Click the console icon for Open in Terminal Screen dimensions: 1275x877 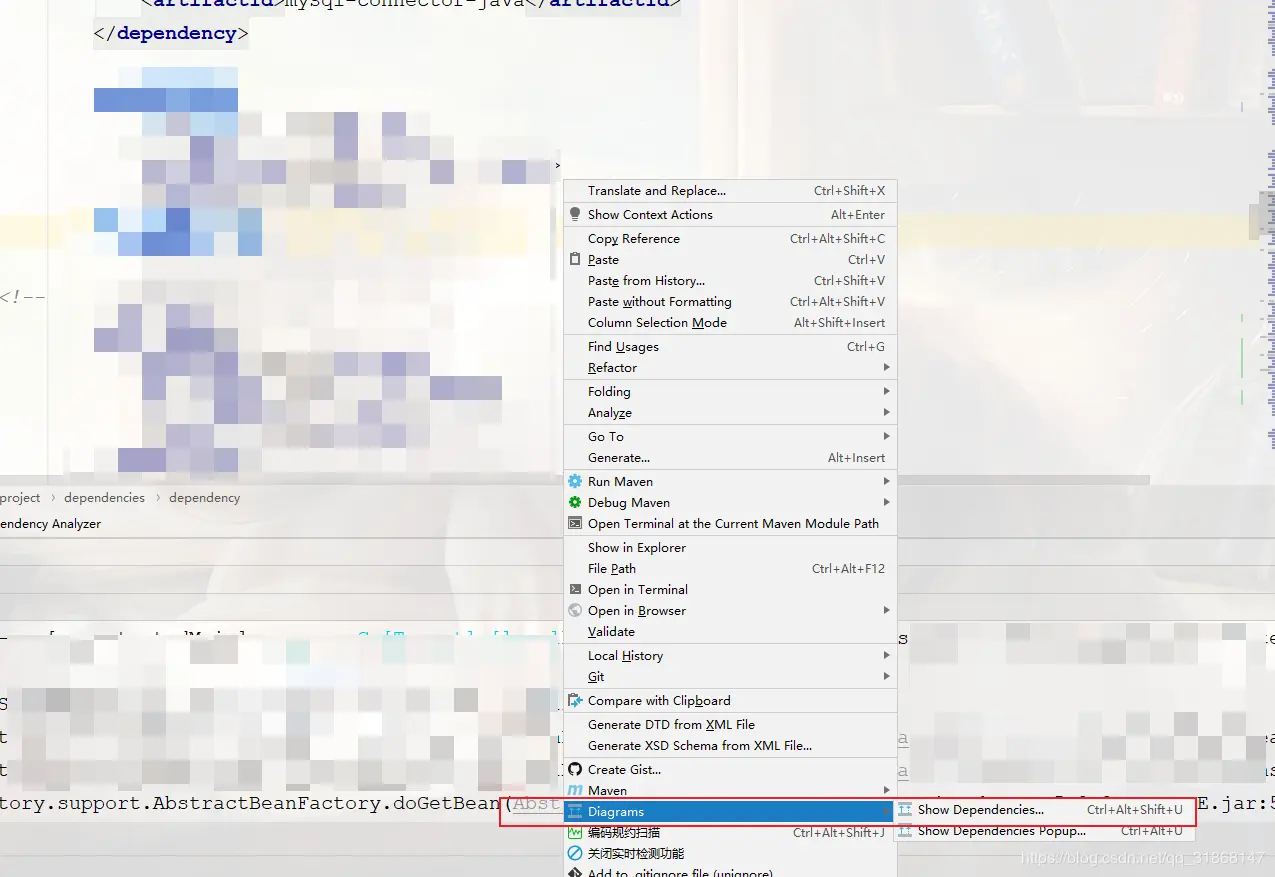click(575, 589)
